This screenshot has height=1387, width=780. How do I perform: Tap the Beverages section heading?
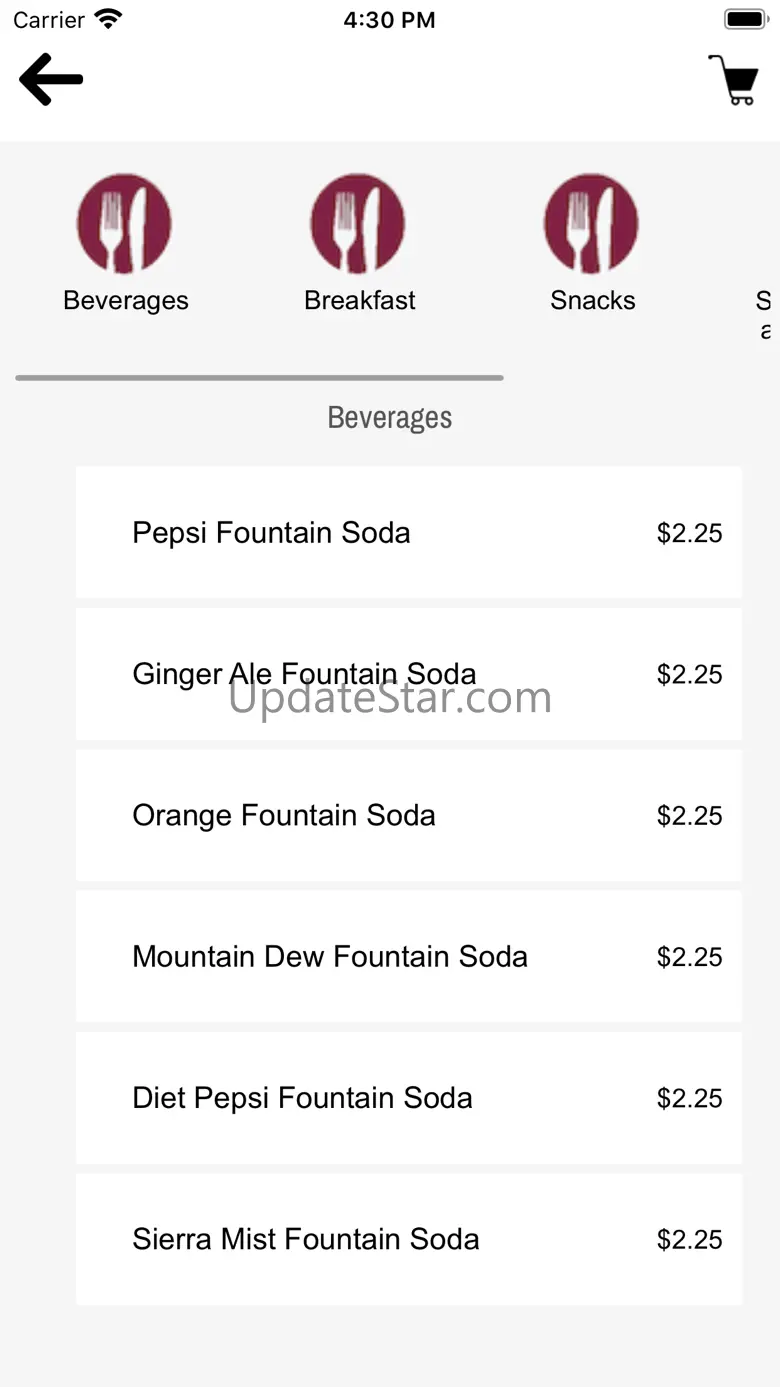[390, 418]
